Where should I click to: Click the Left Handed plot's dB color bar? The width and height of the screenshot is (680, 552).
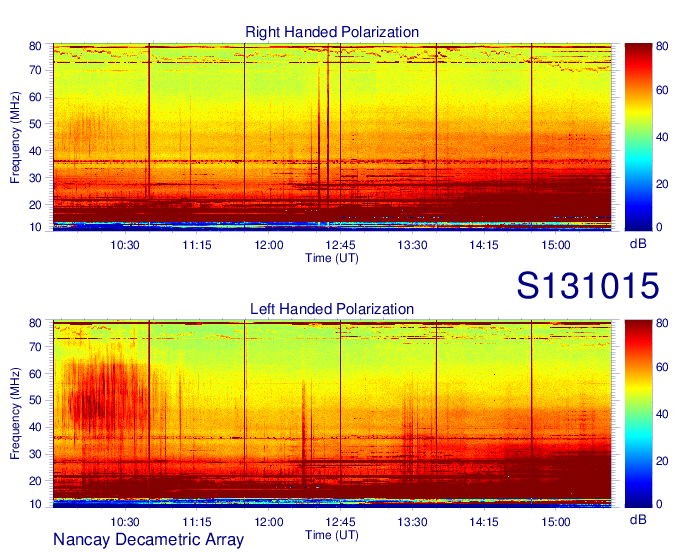click(x=638, y=414)
